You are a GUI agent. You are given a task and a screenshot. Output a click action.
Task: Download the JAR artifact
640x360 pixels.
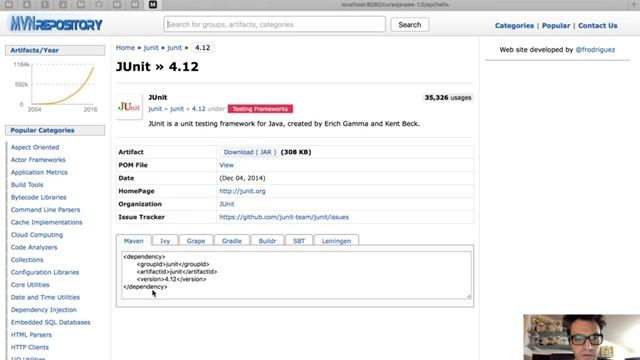249,152
